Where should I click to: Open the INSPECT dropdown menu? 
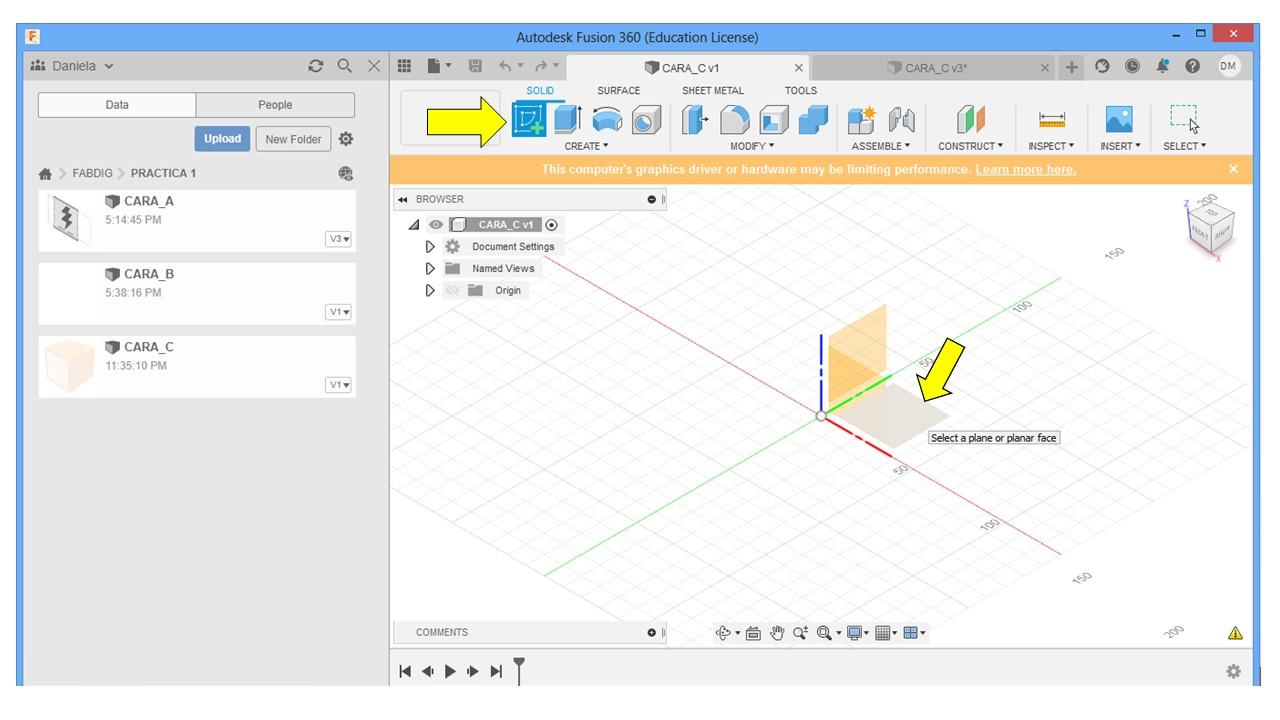[1053, 146]
